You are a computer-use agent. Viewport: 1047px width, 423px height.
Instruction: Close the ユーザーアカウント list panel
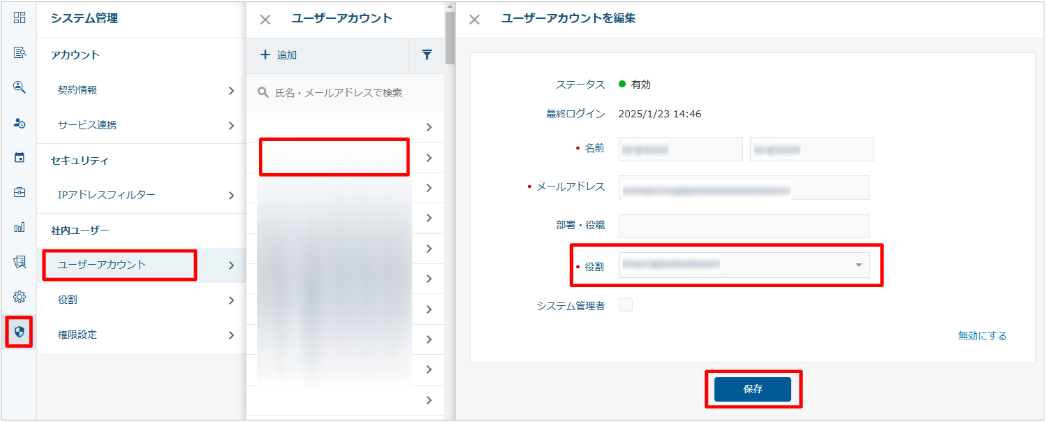pyautogui.click(x=265, y=19)
